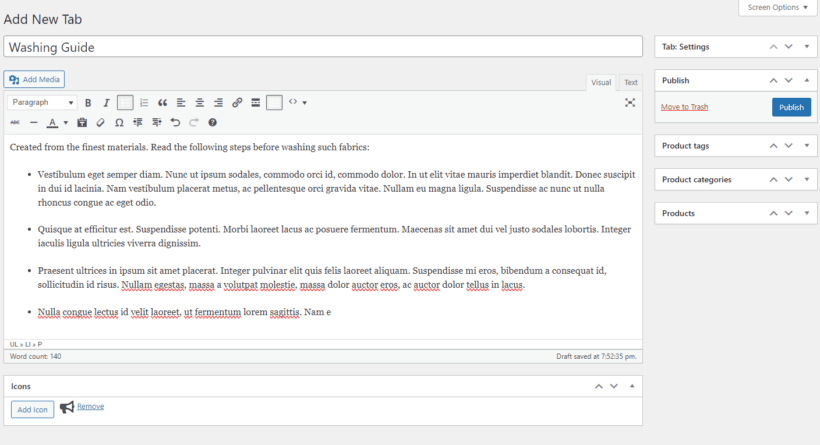
Task: Toggle the toolbar toggle button
Action: [x=274, y=103]
